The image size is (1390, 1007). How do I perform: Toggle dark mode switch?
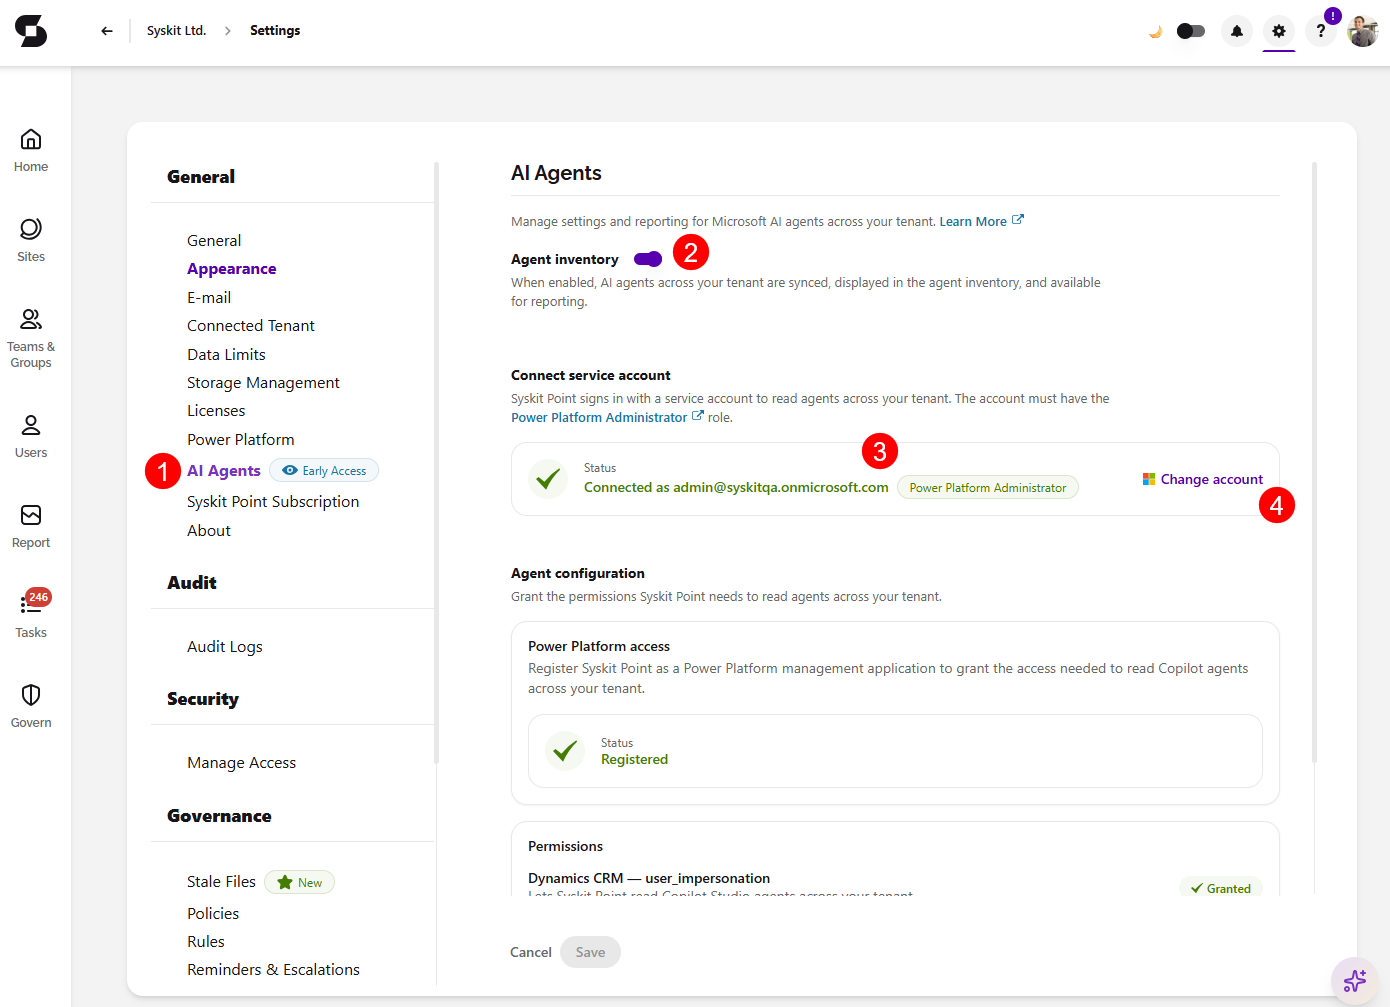point(1191,31)
